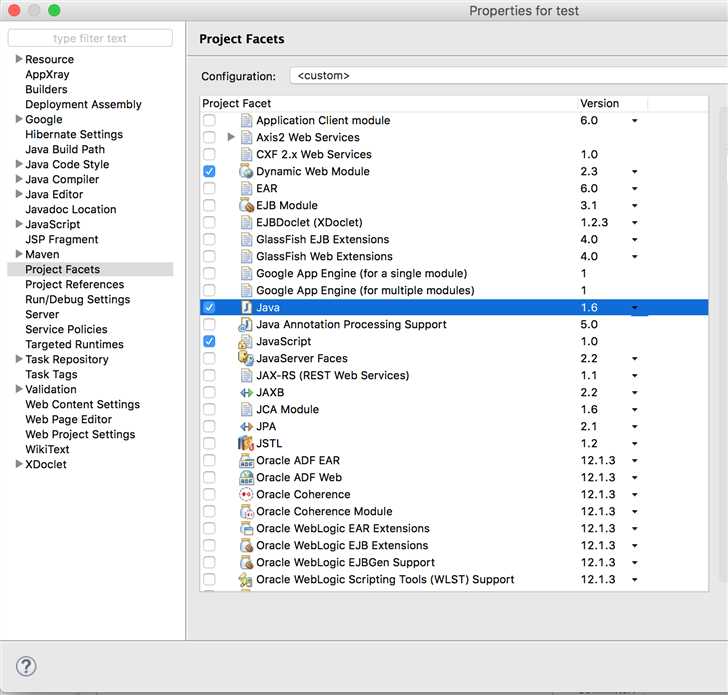Select the Google App Engine (for multiple modules) row
The height and width of the screenshot is (695, 728).
[x=454, y=291]
